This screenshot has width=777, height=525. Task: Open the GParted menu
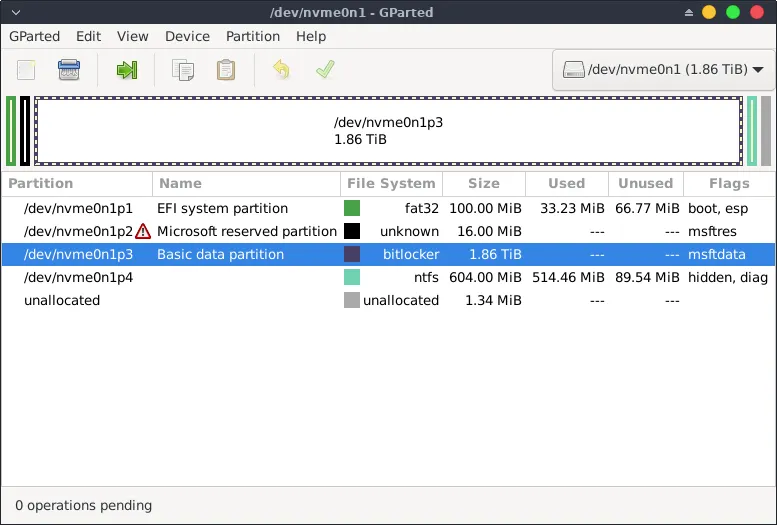point(35,36)
